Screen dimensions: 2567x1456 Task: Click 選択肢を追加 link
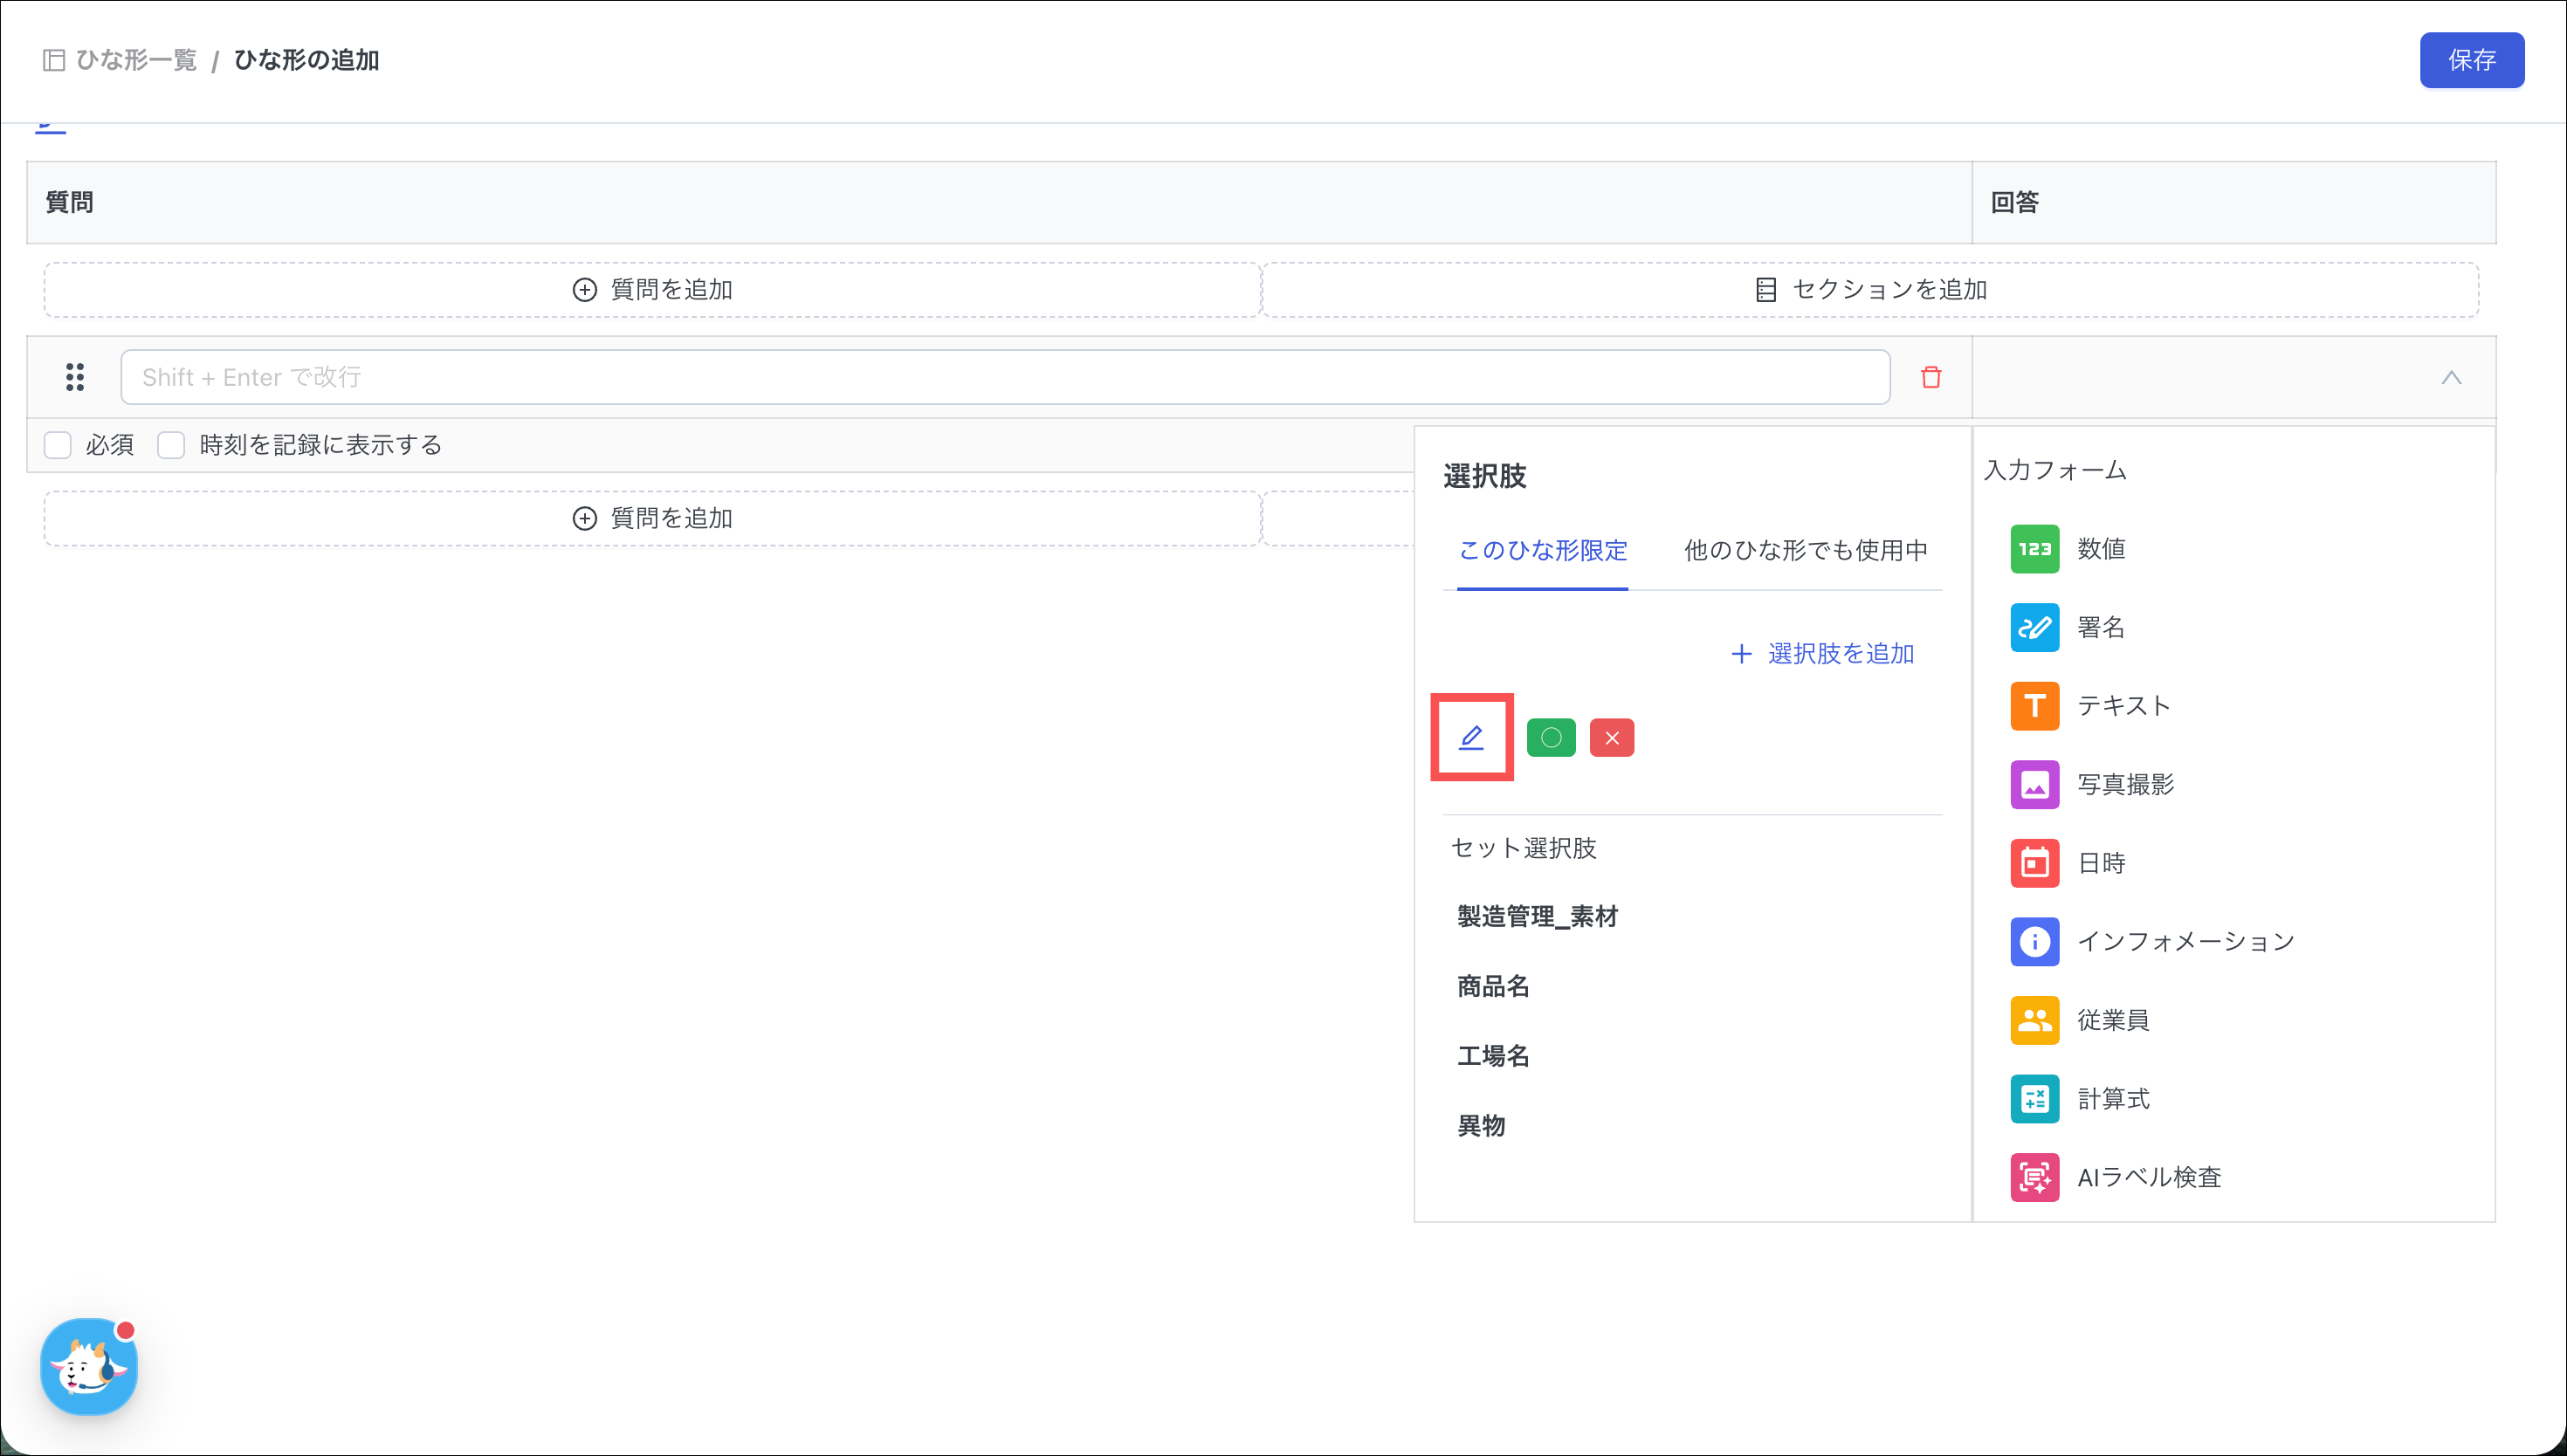1822,654
